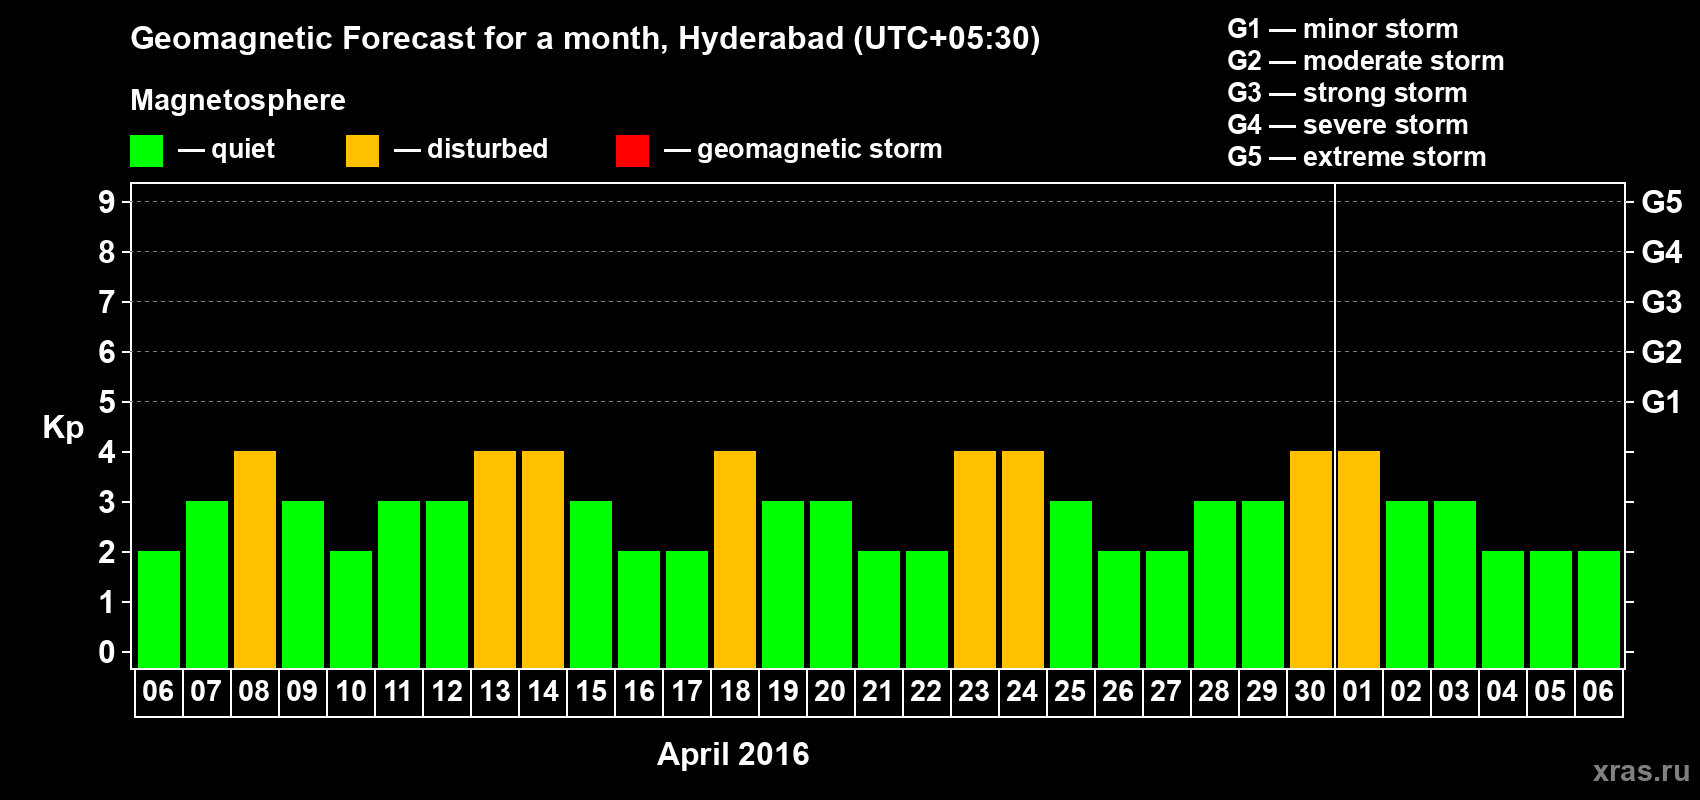Click the orange bar above date 24
Viewport: 1700px width, 800px height.
click(x=1023, y=560)
